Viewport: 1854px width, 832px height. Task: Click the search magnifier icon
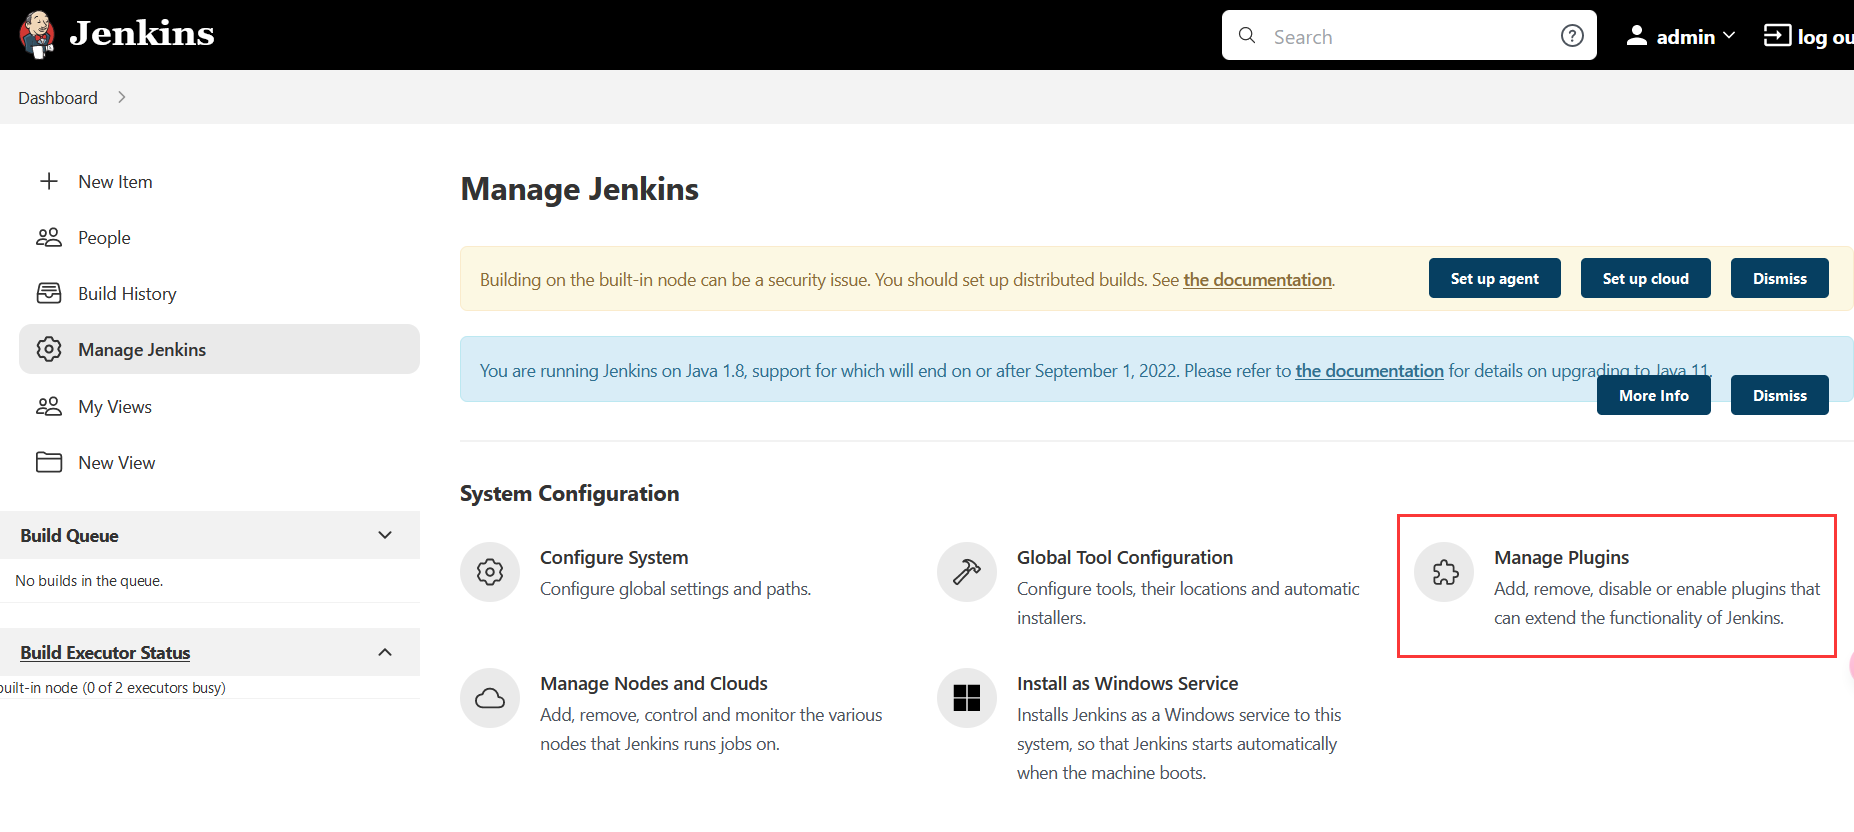tap(1247, 36)
